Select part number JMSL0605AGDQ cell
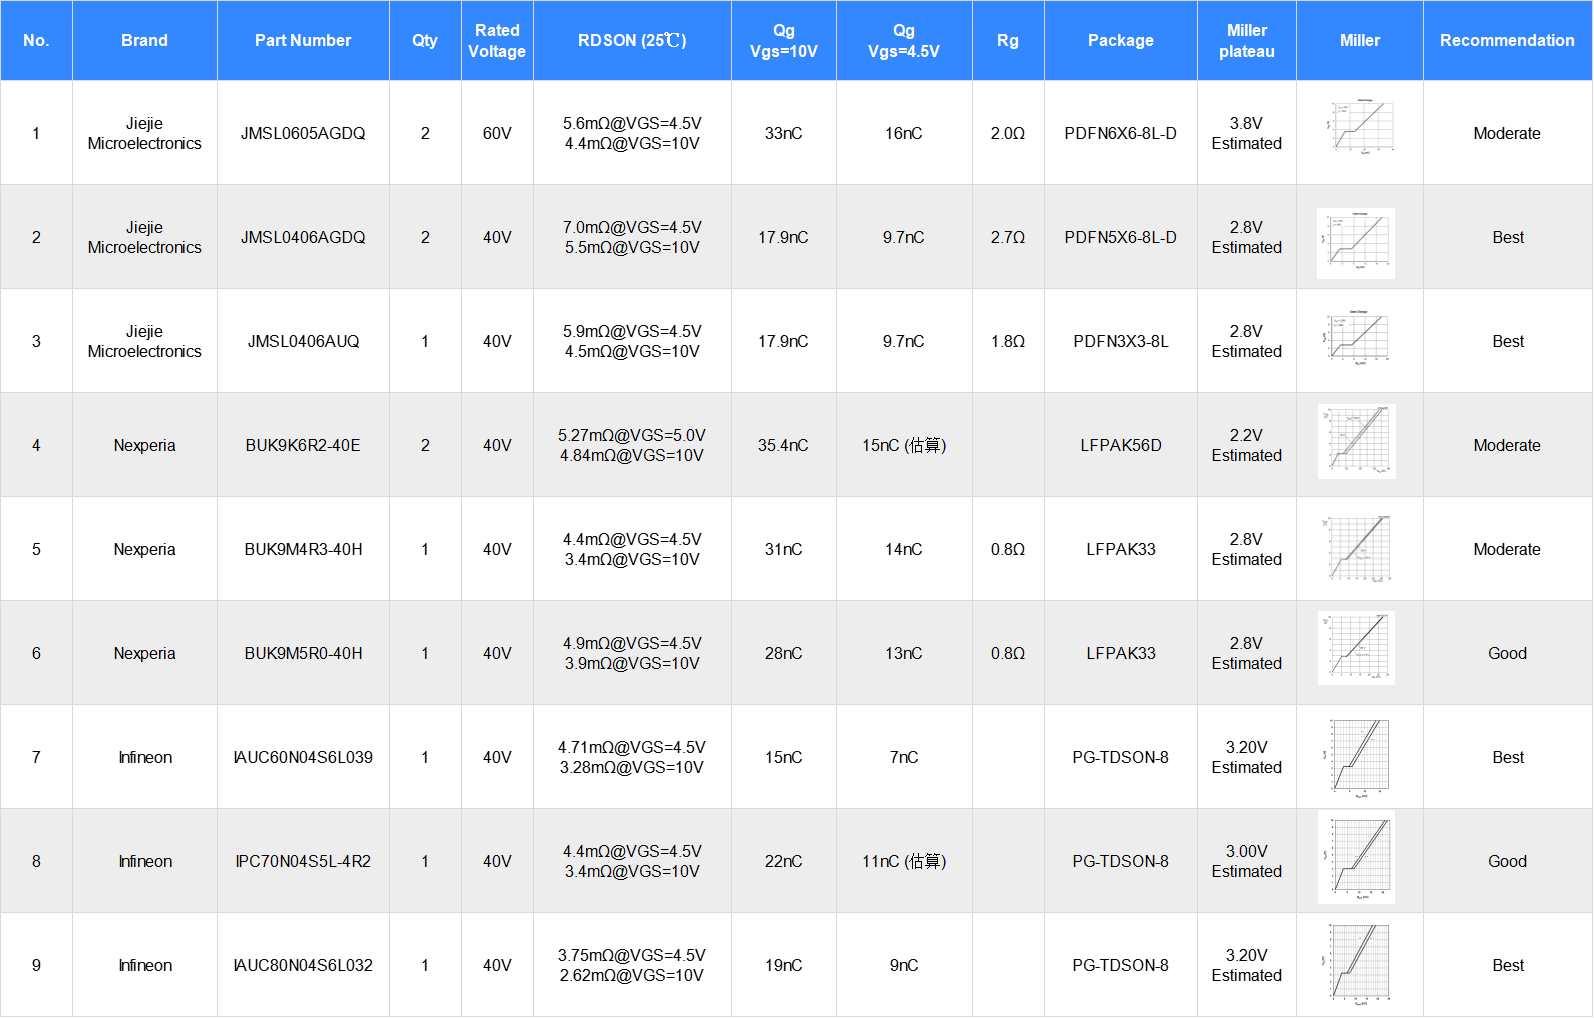 [x=303, y=133]
